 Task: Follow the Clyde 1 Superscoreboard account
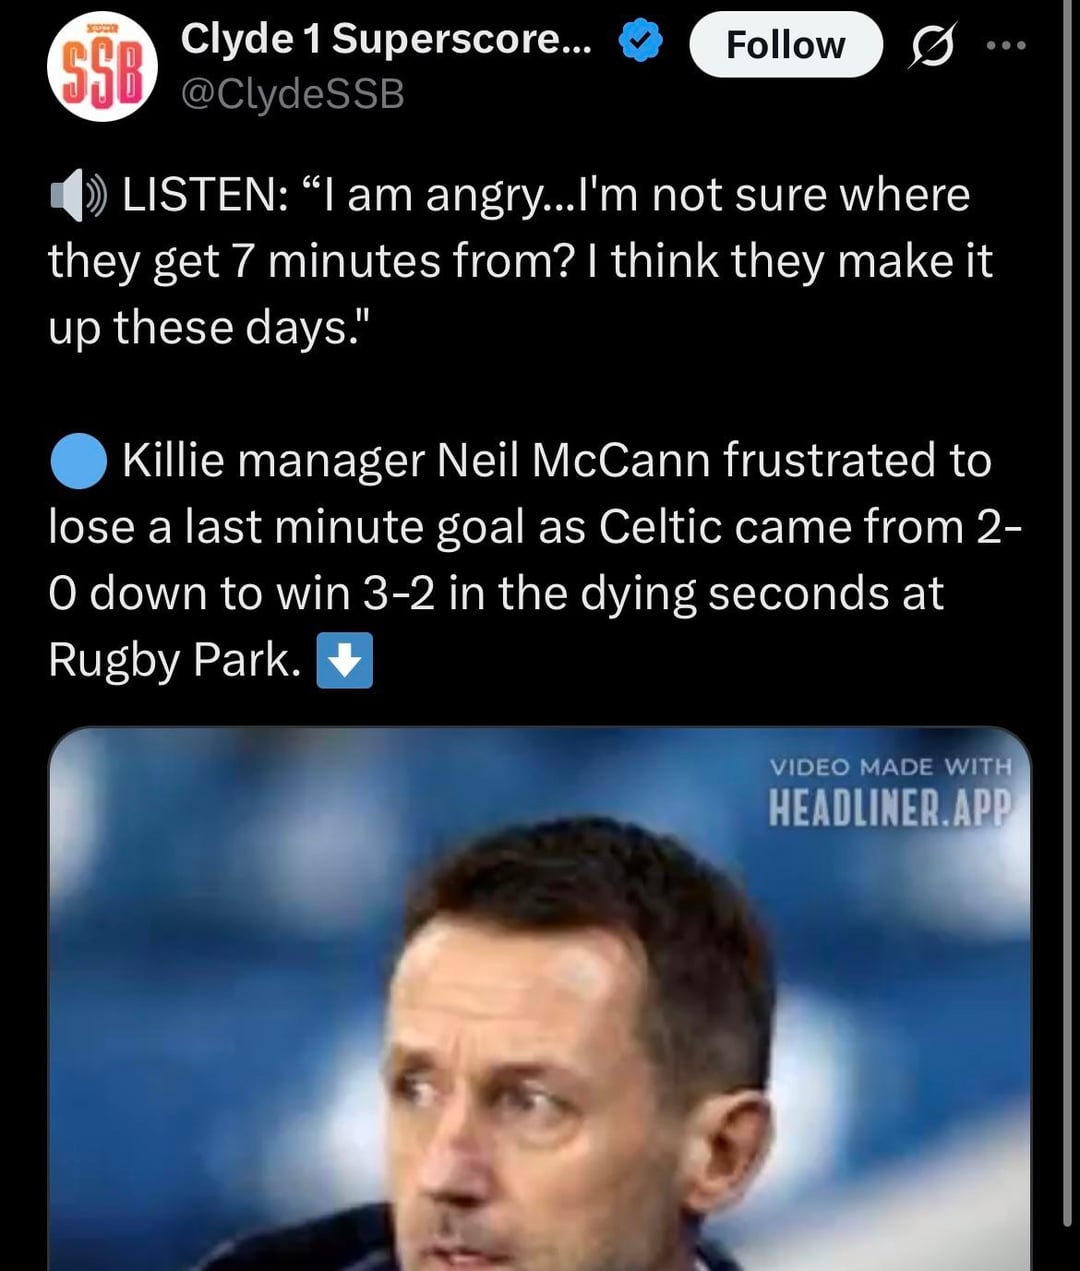tap(786, 45)
